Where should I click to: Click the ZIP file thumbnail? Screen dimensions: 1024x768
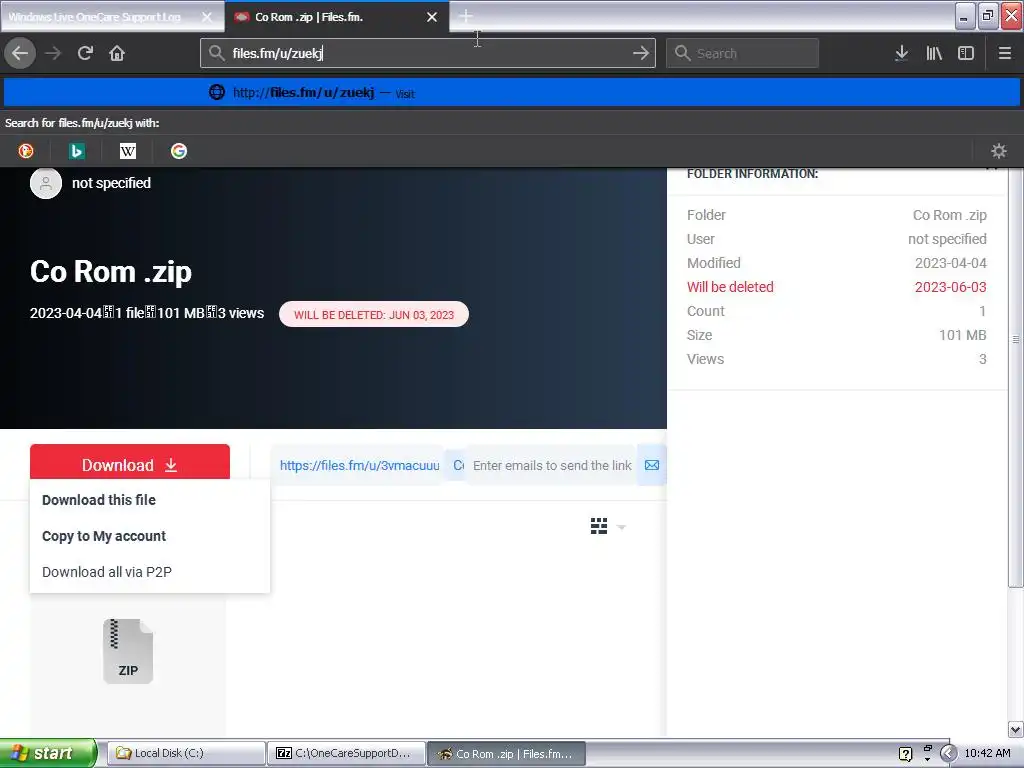[128, 651]
